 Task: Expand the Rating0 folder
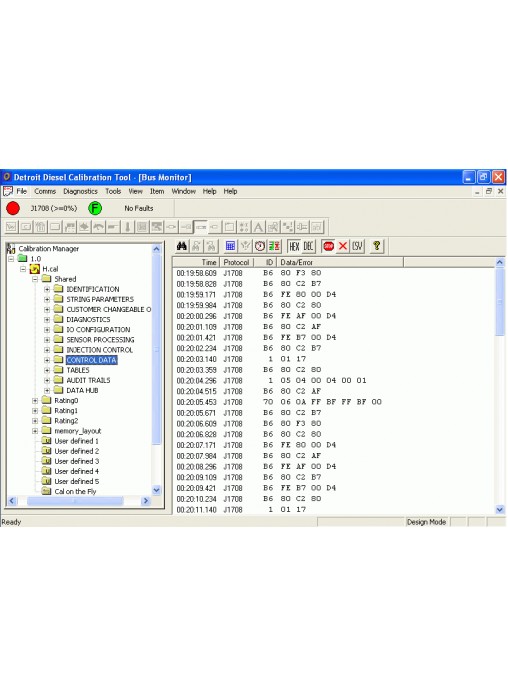pyautogui.click(x=35, y=400)
